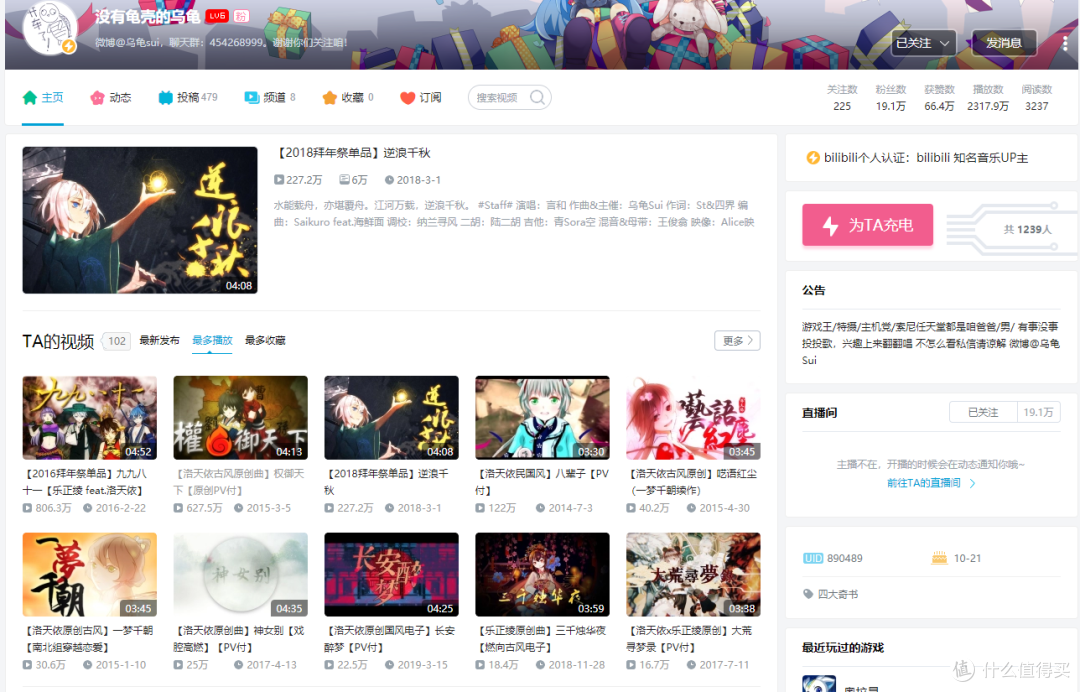Image resolution: width=1080 pixels, height=692 pixels.
Task: Click the orange star 收藏 icon
Action: click(329, 98)
